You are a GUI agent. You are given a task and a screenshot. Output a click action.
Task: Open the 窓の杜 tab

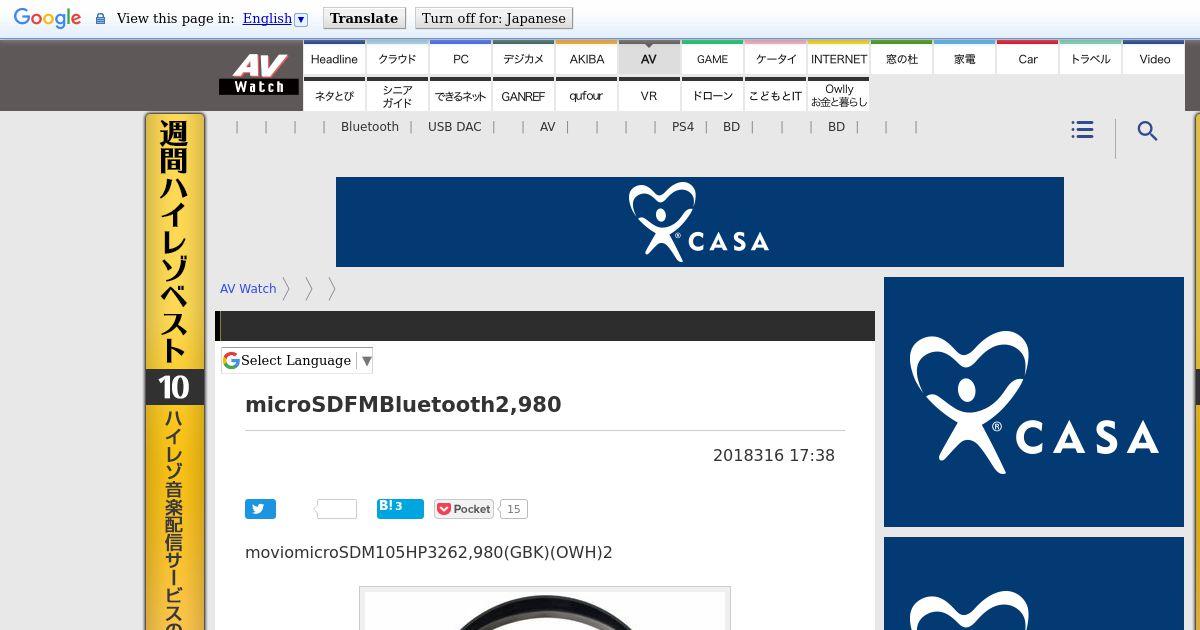coord(901,58)
